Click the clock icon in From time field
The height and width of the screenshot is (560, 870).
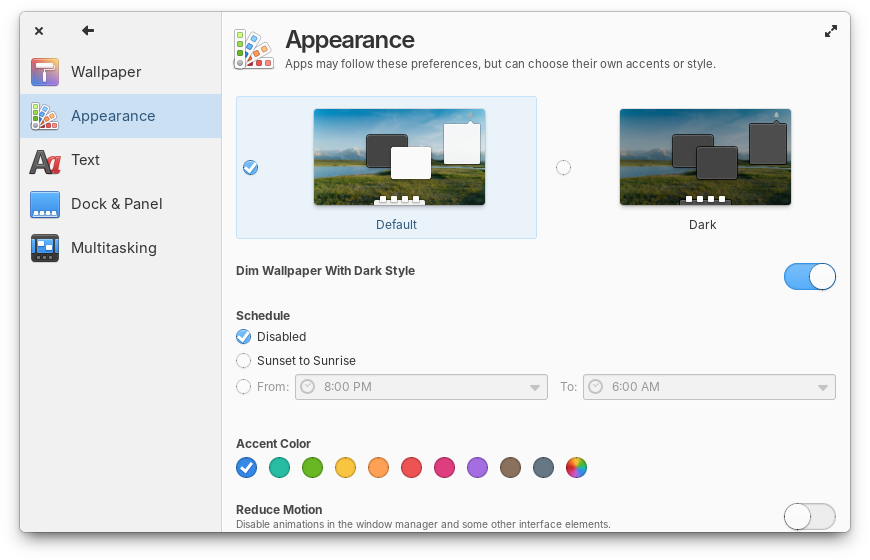(x=308, y=387)
